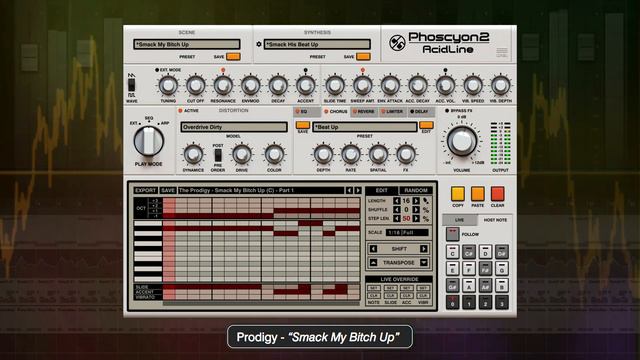Click the sequencer SAVE button

pos(168,191)
